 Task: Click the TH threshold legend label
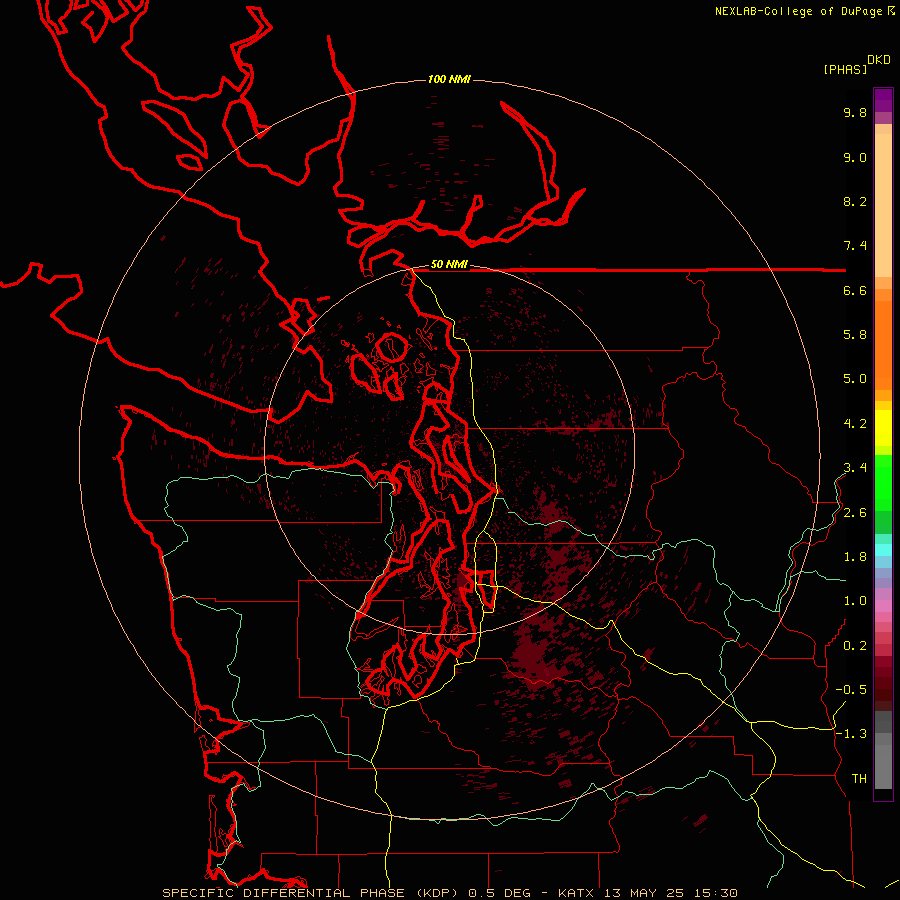point(859,779)
